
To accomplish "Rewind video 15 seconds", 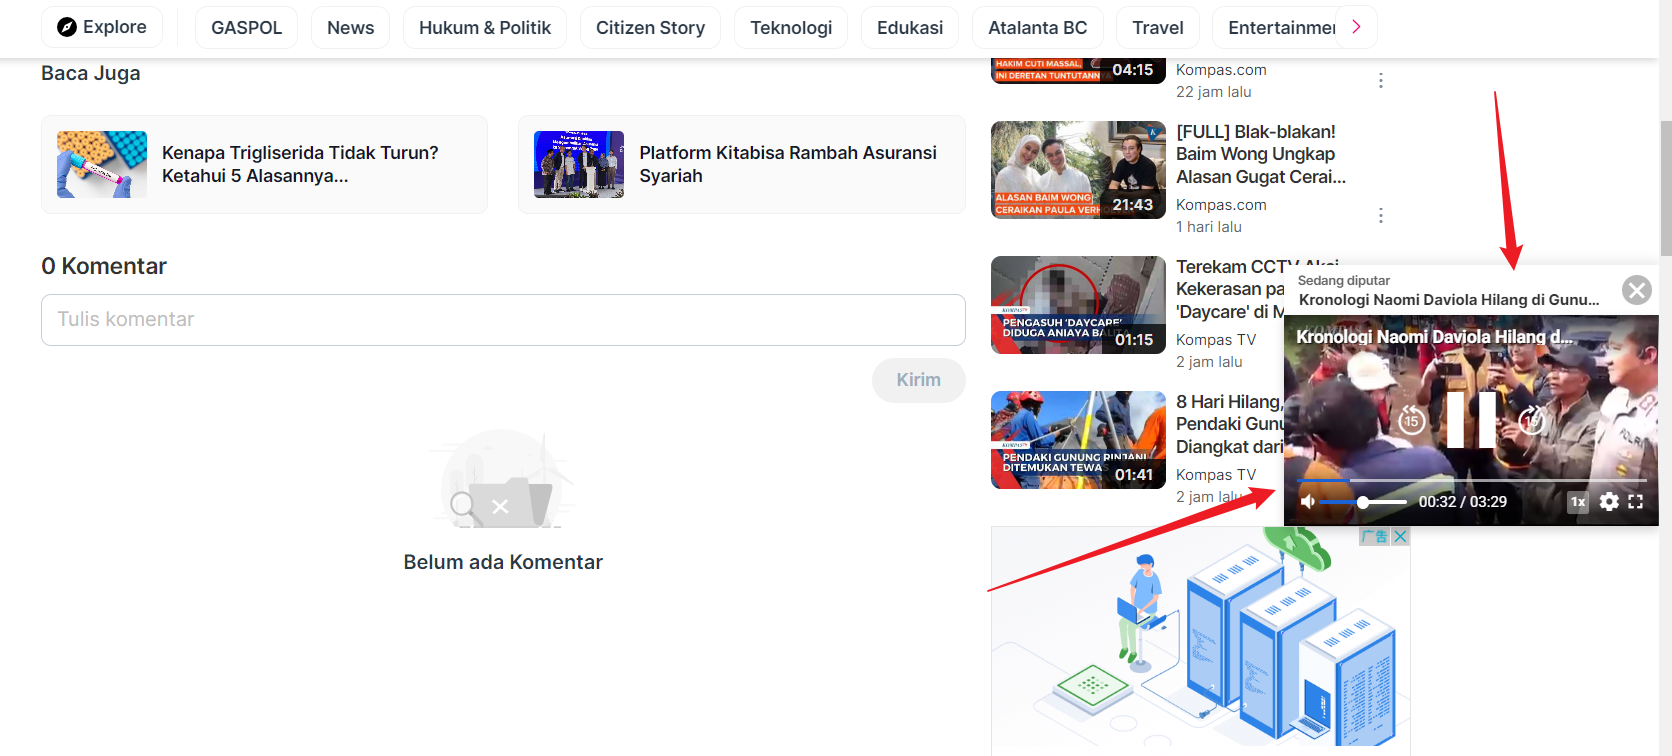I will pyautogui.click(x=1411, y=420).
